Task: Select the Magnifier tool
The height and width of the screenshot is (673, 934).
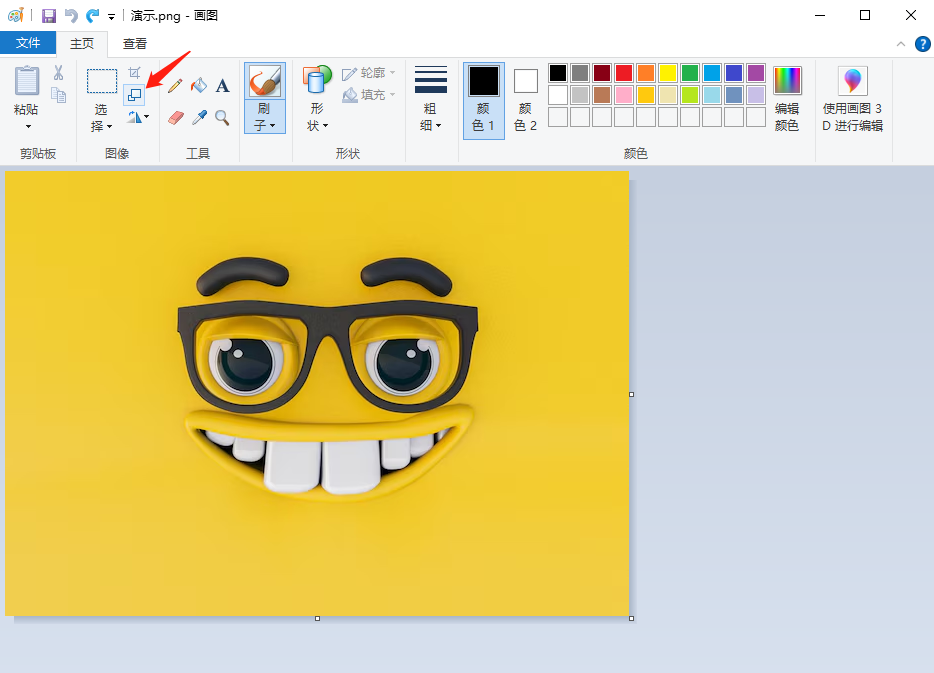Action: tap(222, 118)
